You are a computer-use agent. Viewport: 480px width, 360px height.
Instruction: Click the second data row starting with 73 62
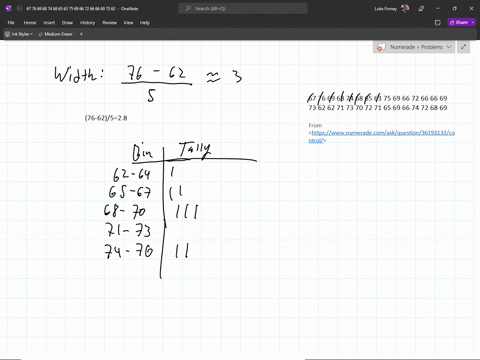point(378,108)
